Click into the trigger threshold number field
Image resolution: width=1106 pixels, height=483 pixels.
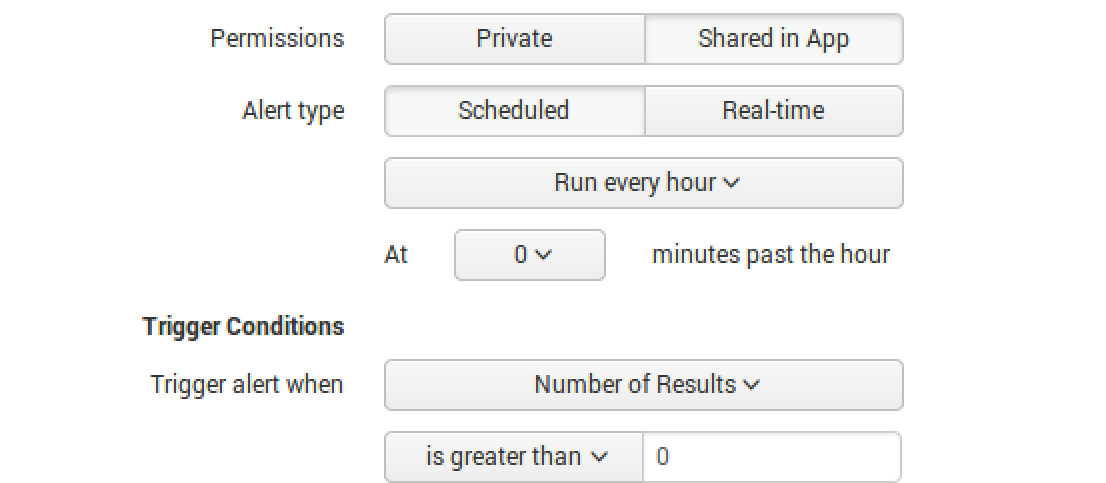coord(771,457)
